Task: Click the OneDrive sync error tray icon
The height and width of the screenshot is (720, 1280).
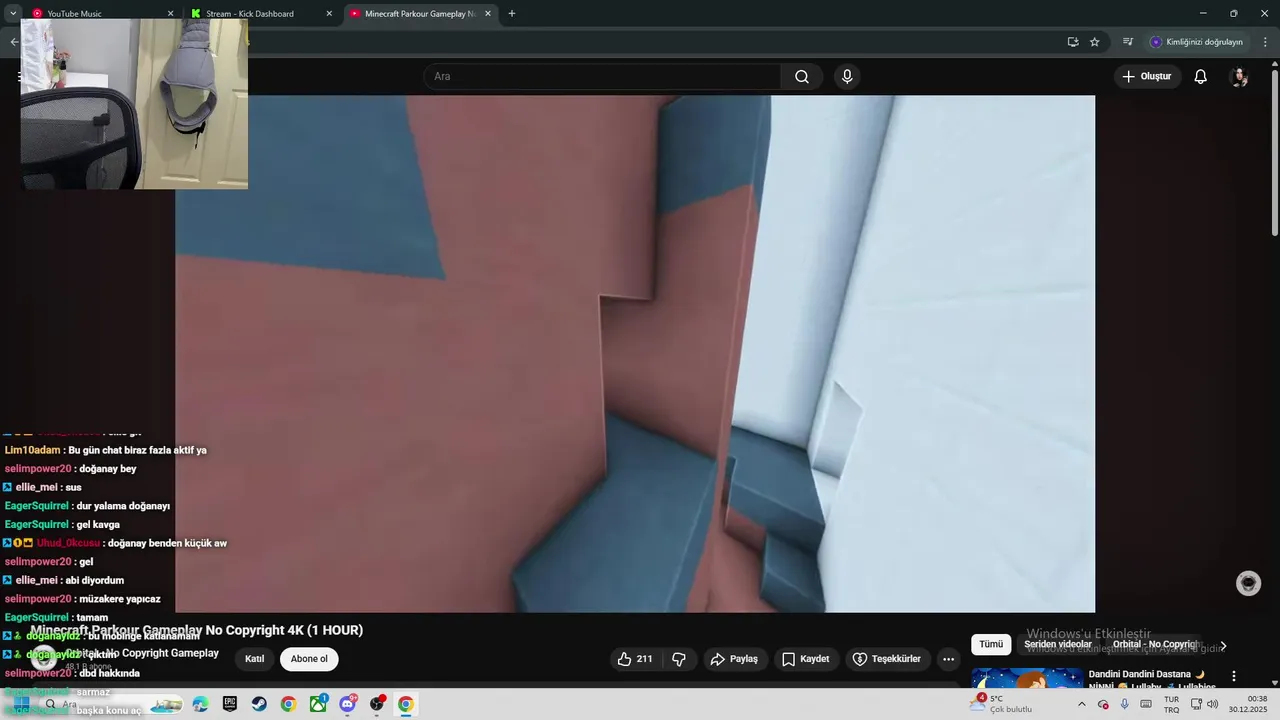Action: coord(1103,704)
